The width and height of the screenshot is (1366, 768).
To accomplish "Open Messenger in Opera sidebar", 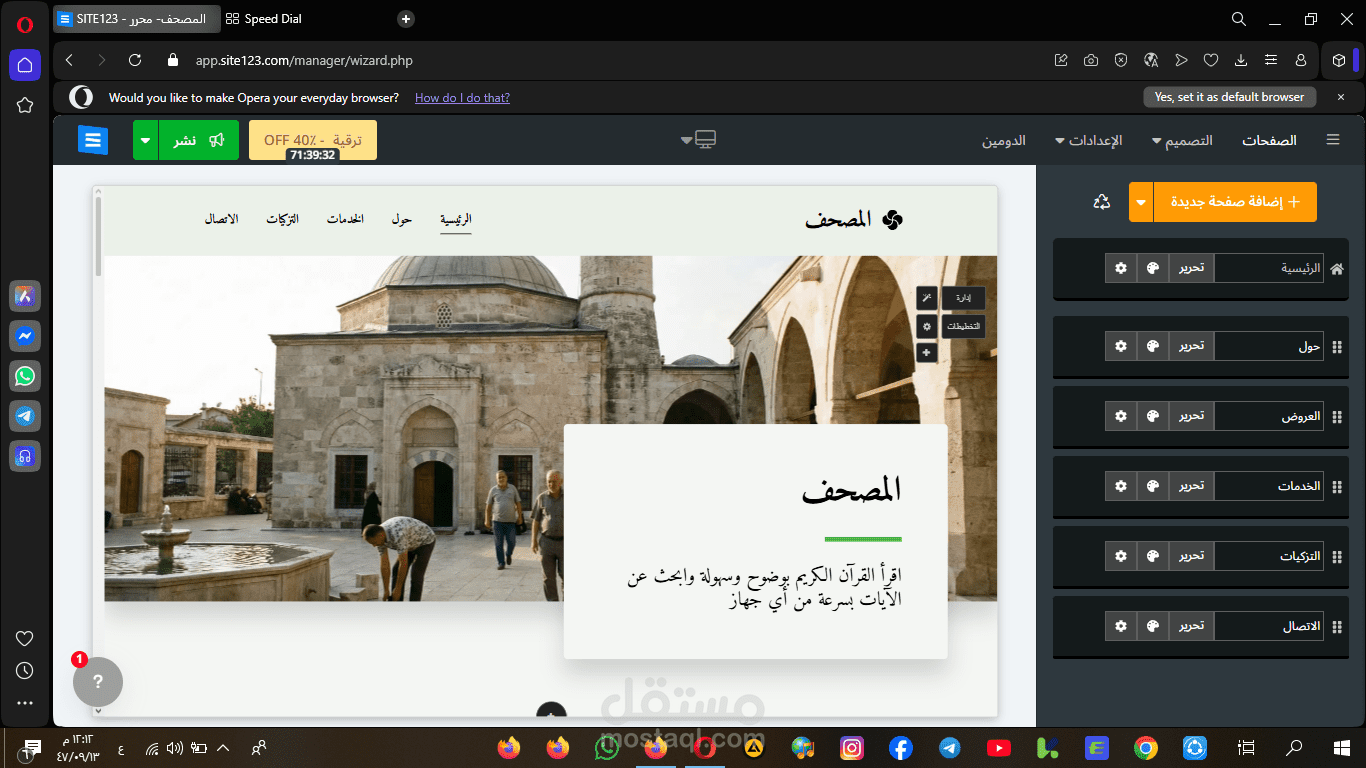I will [x=25, y=336].
